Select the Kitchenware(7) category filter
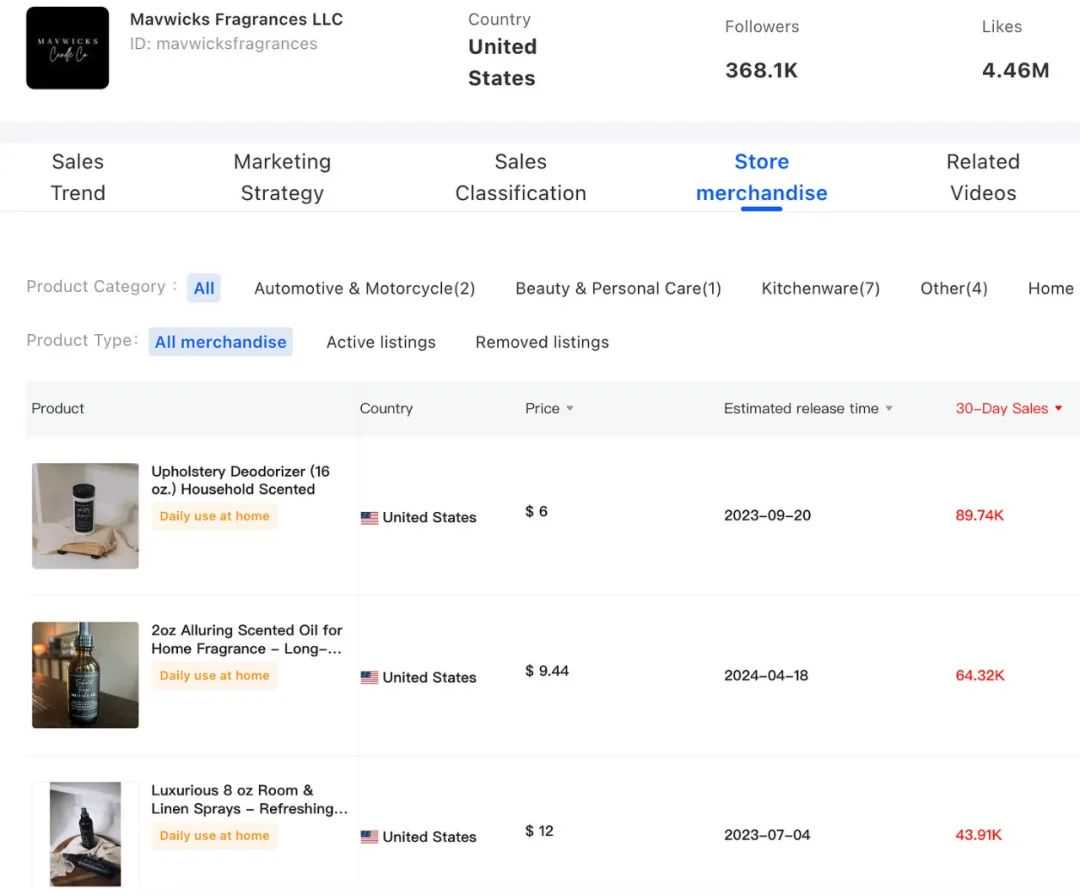The image size is (1080, 895). click(820, 288)
